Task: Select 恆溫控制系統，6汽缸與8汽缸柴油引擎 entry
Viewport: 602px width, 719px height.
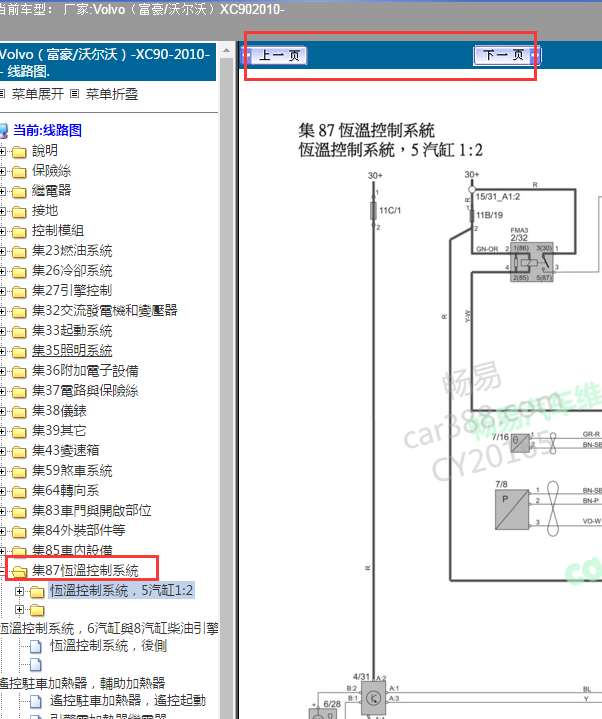Action: 109,628
